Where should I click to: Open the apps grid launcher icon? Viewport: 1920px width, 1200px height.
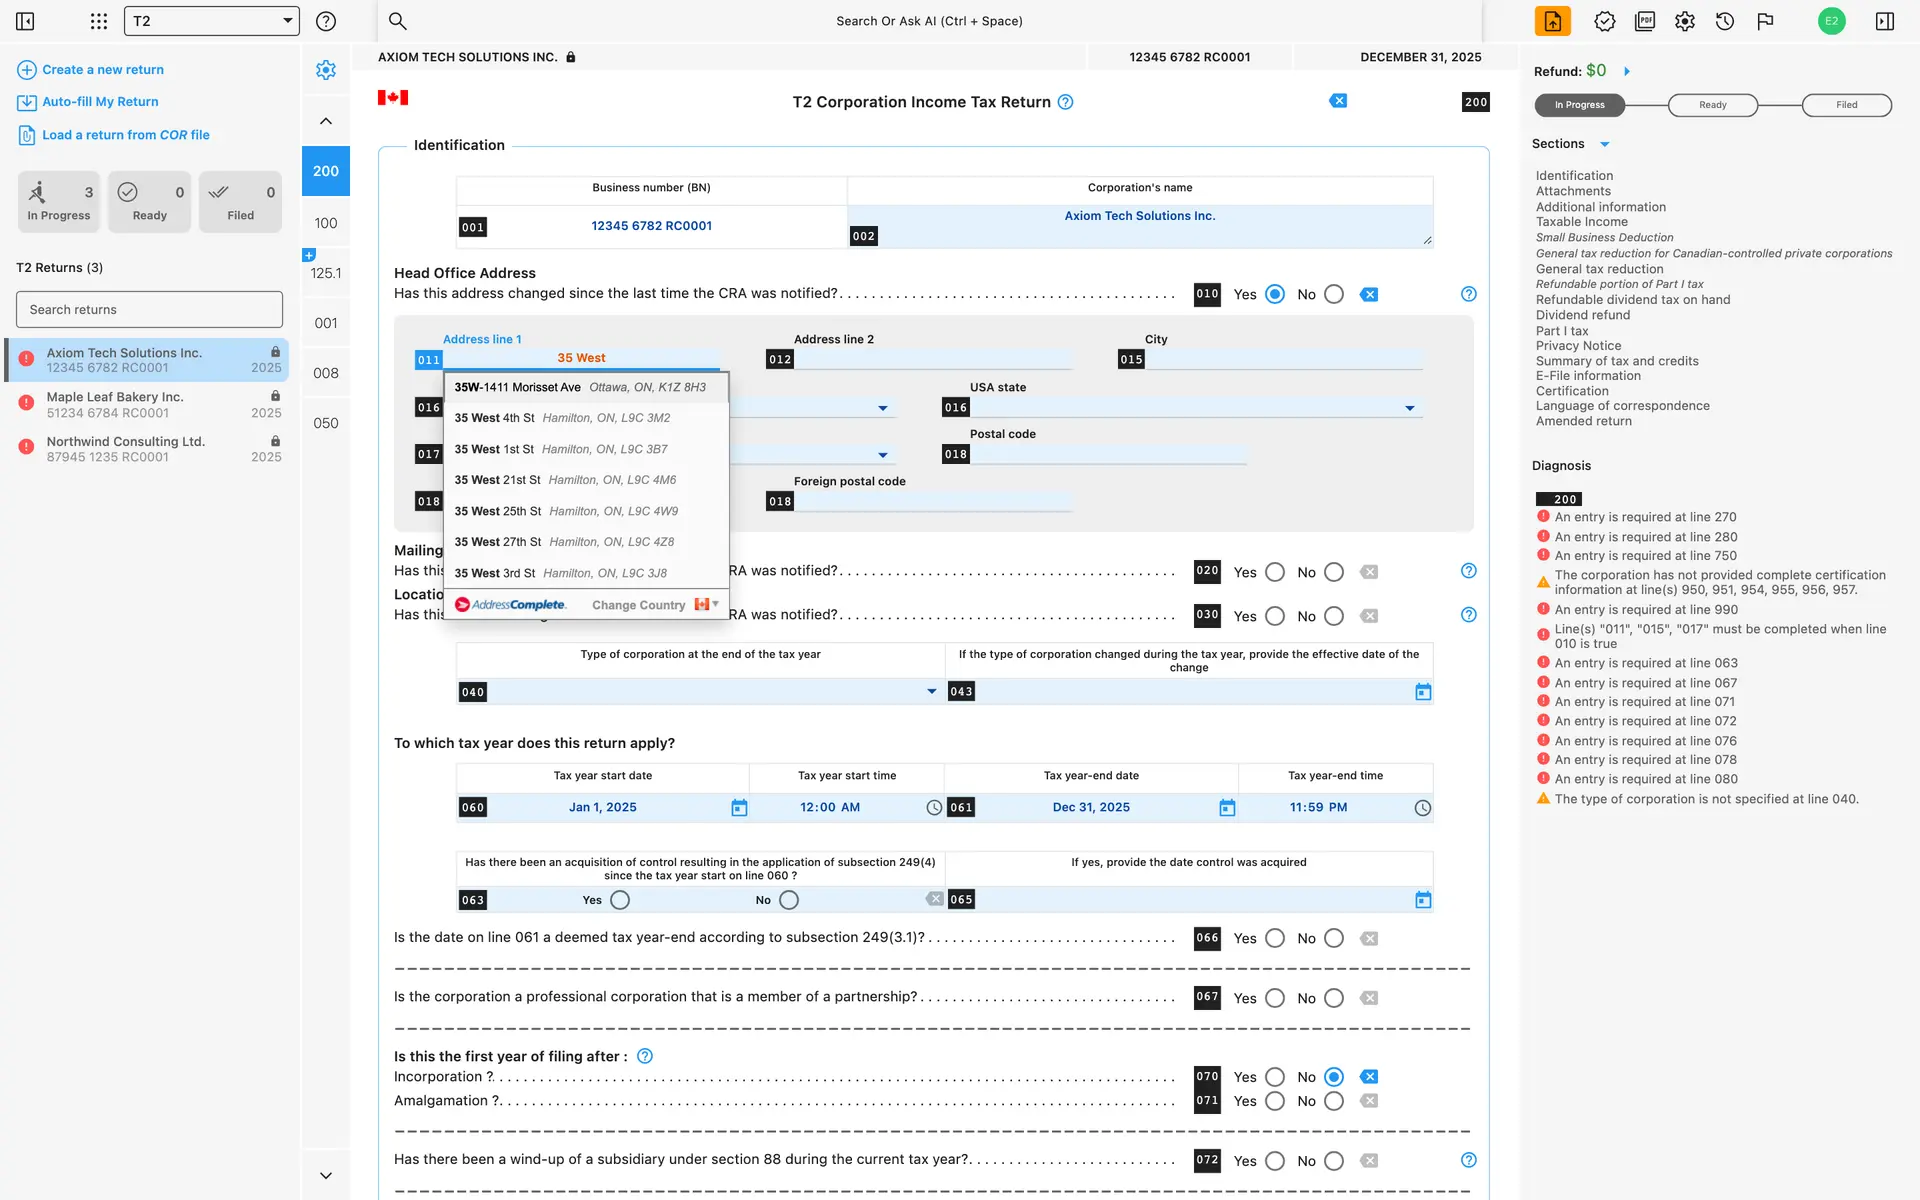point(98,21)
